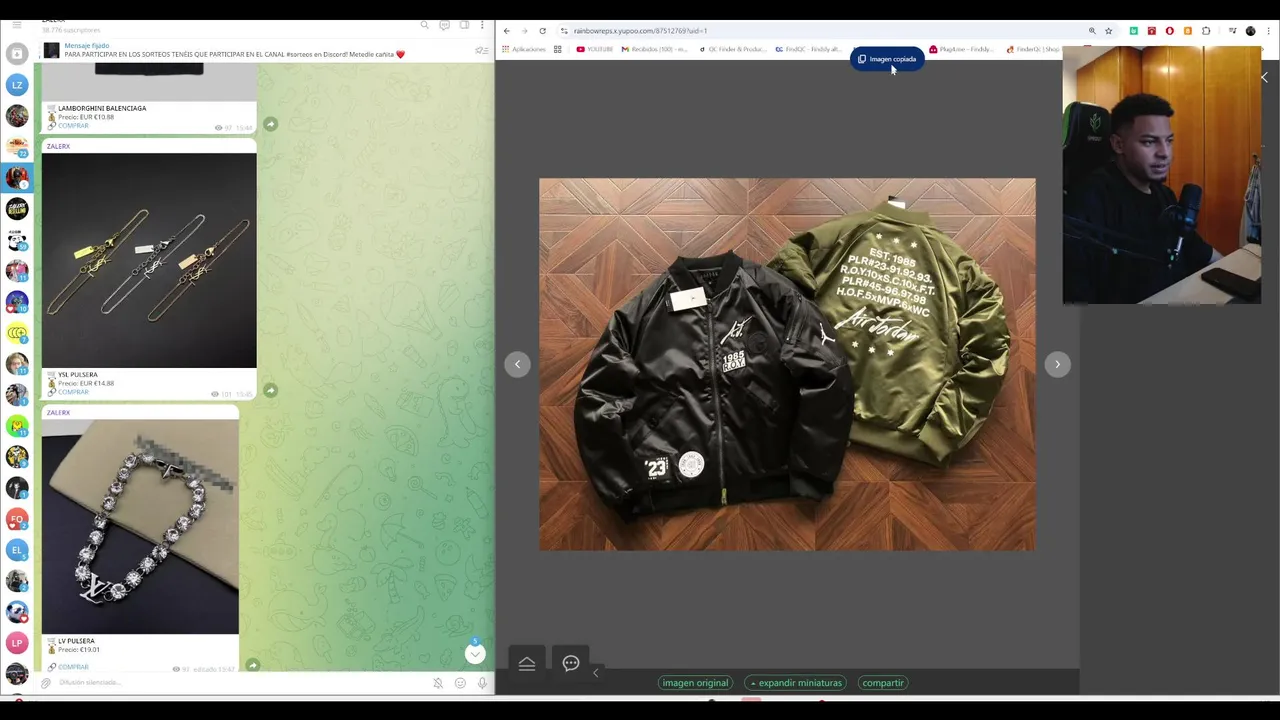Open the Plug4me bookmark
The height and width of the screenshot is (720, 1280).
click(961, 49)
